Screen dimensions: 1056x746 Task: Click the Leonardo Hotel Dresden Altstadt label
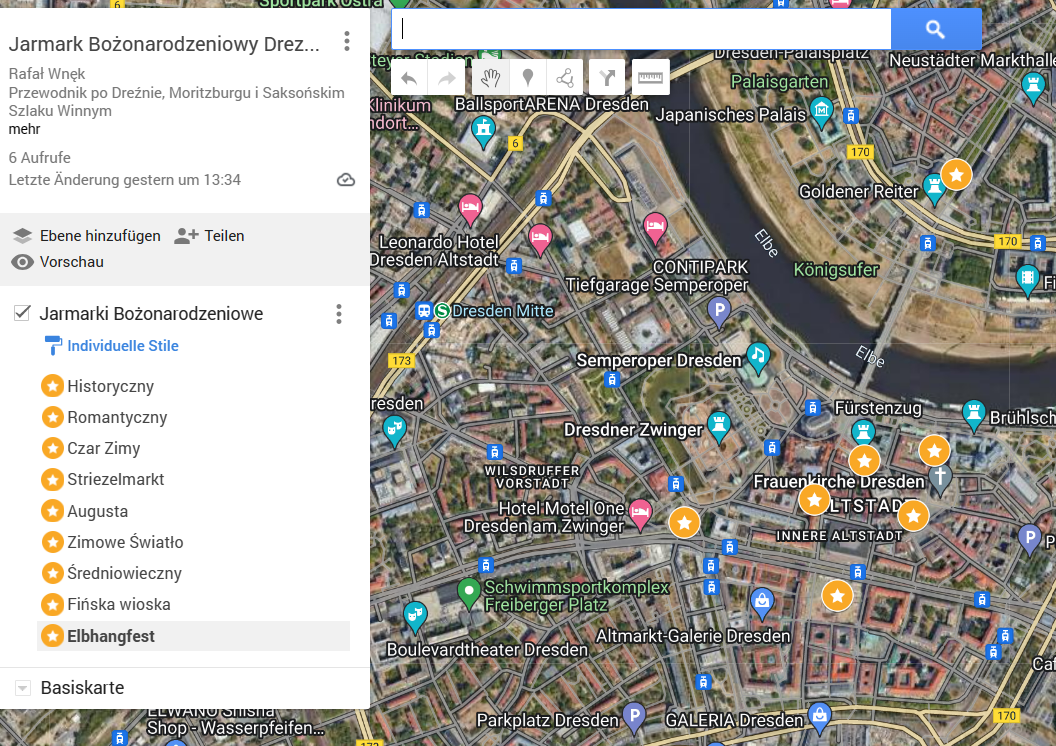(435, 250)
